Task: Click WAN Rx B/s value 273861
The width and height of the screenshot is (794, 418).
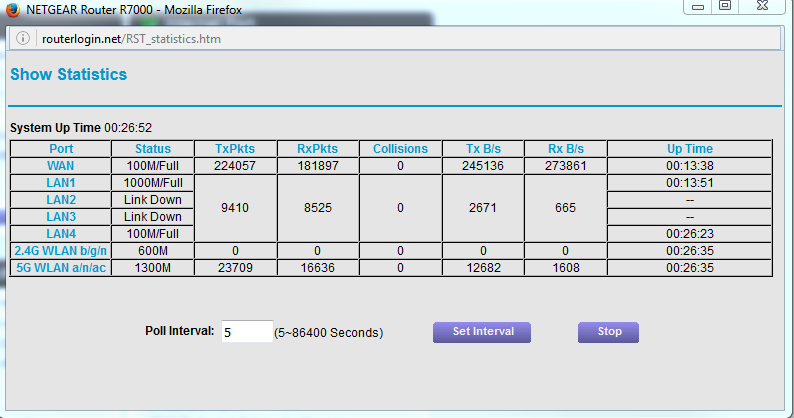Action: click(x=566, y=166)
